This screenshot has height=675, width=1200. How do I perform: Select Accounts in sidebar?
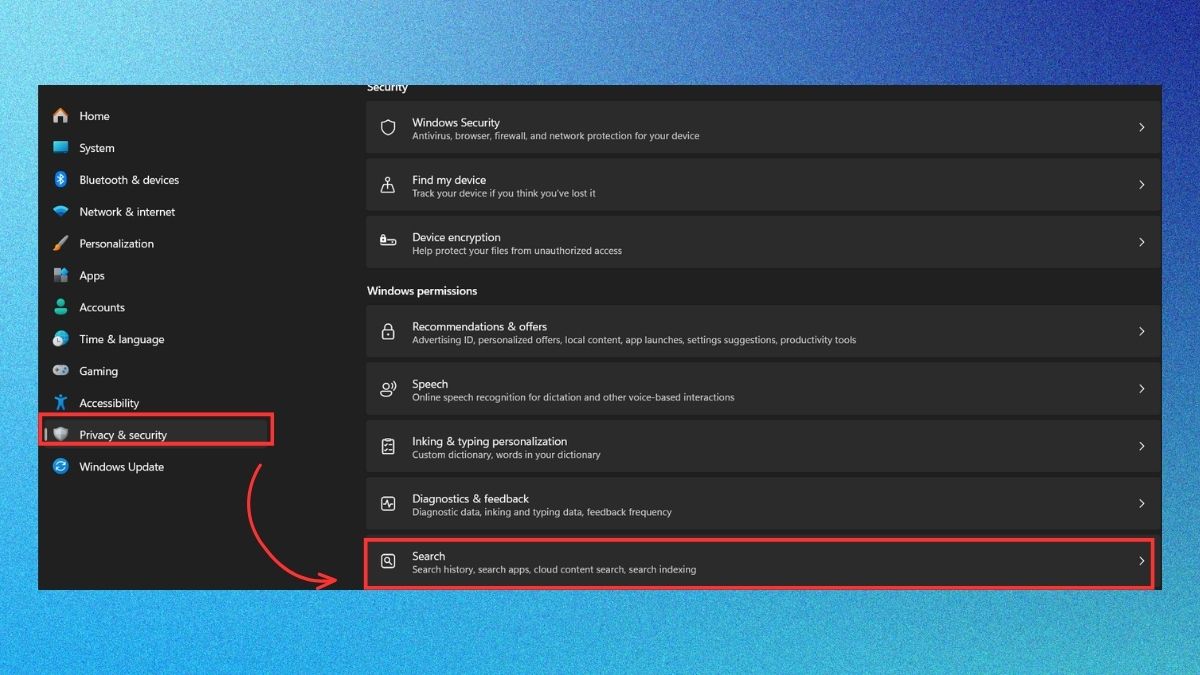click(x=157, y=307)
